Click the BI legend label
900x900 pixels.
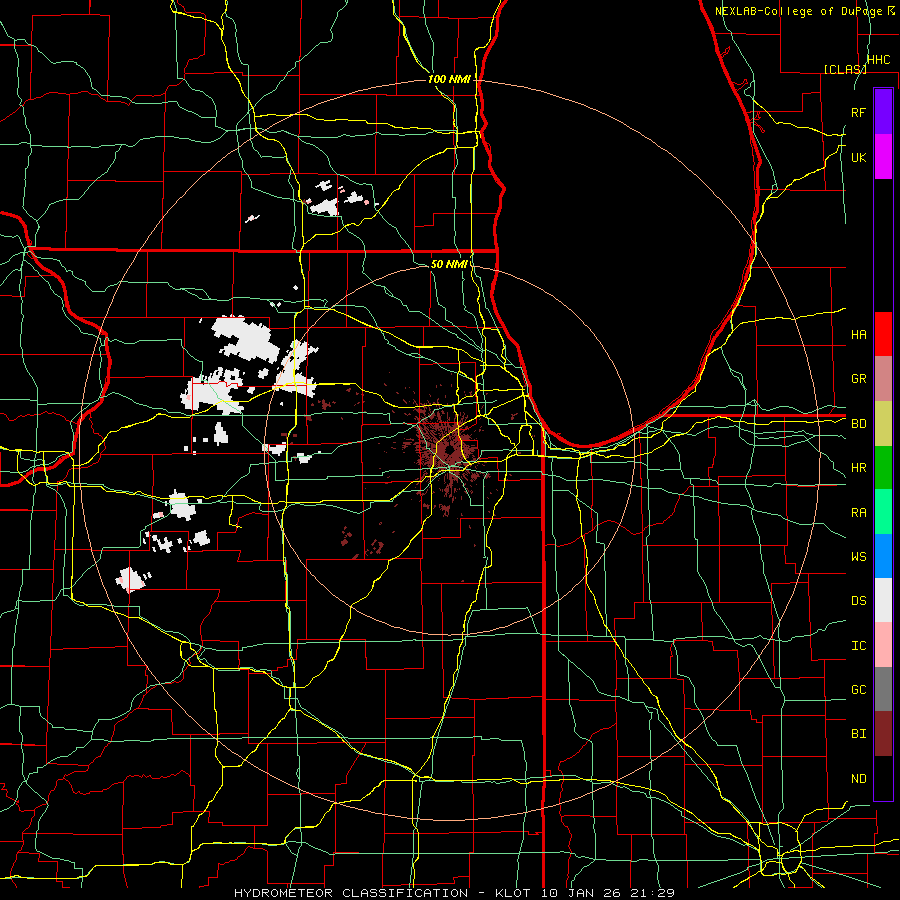[x=859, y=734]
